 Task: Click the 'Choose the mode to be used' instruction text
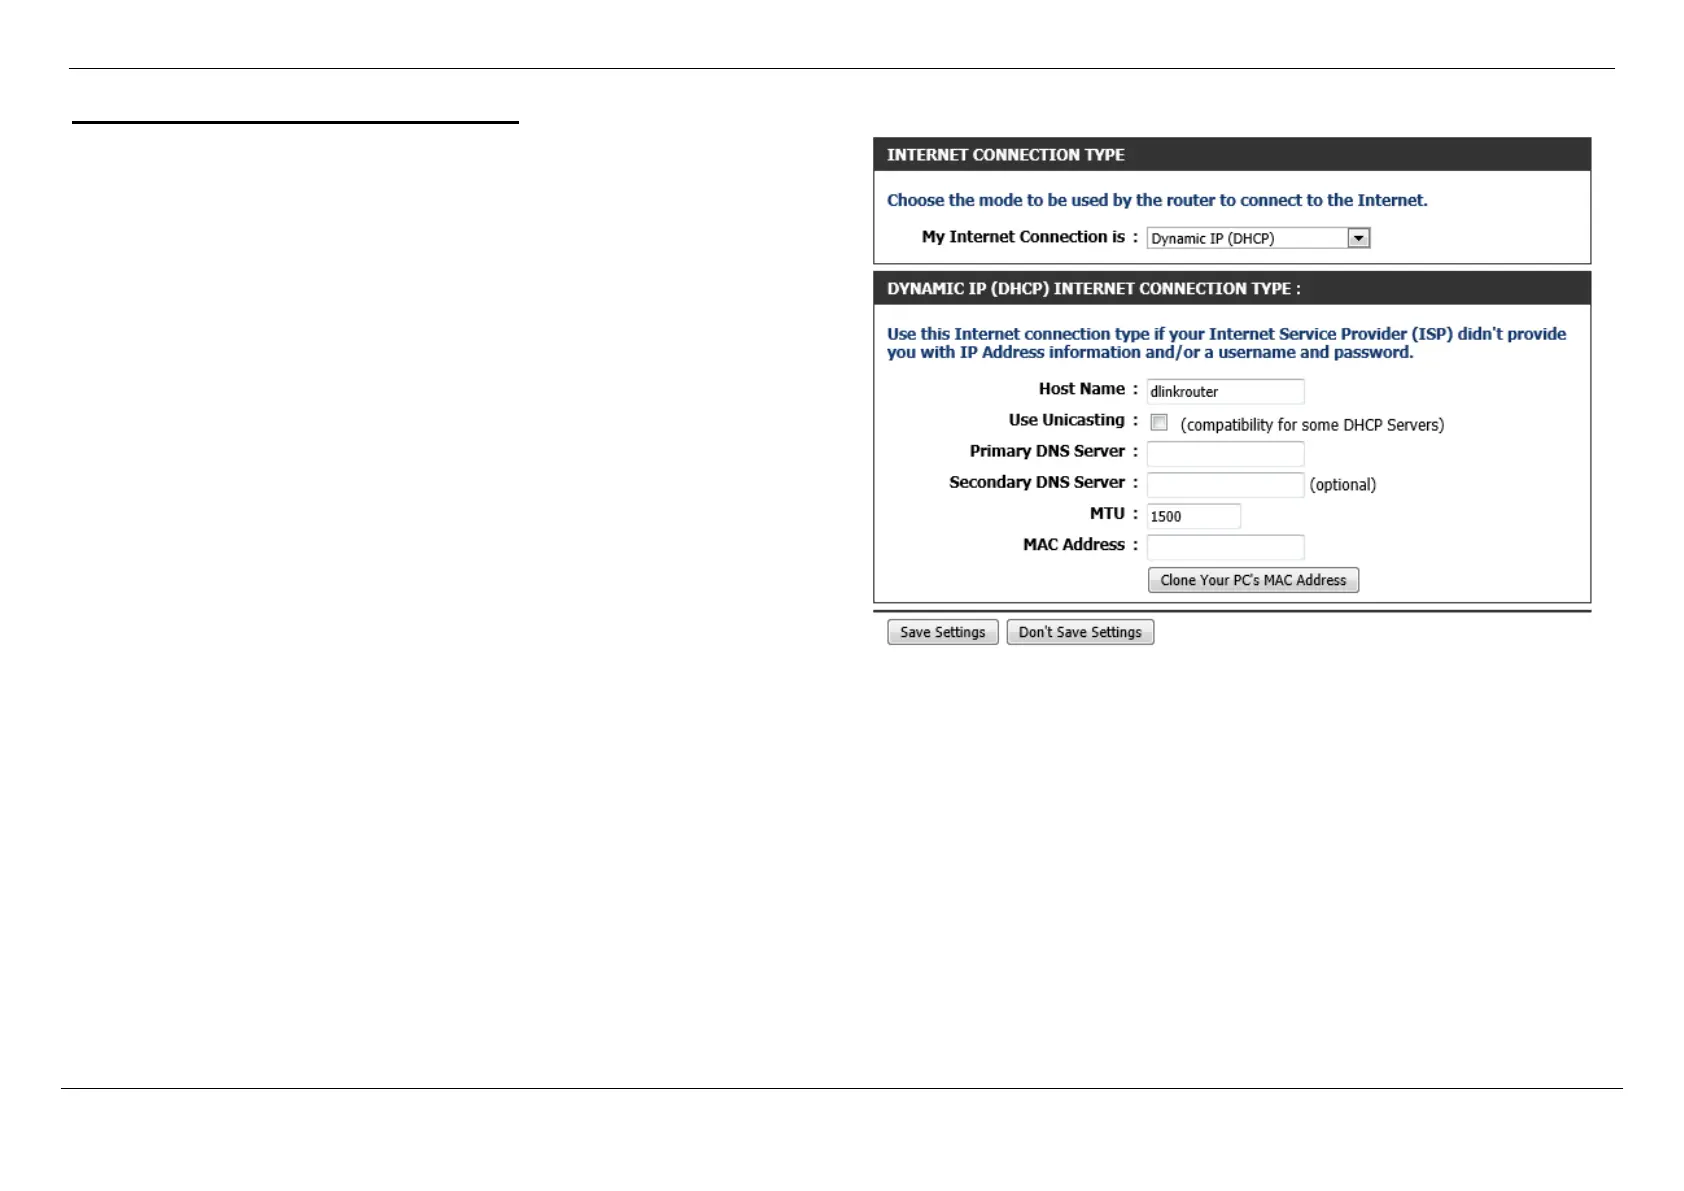(1157, 200)
